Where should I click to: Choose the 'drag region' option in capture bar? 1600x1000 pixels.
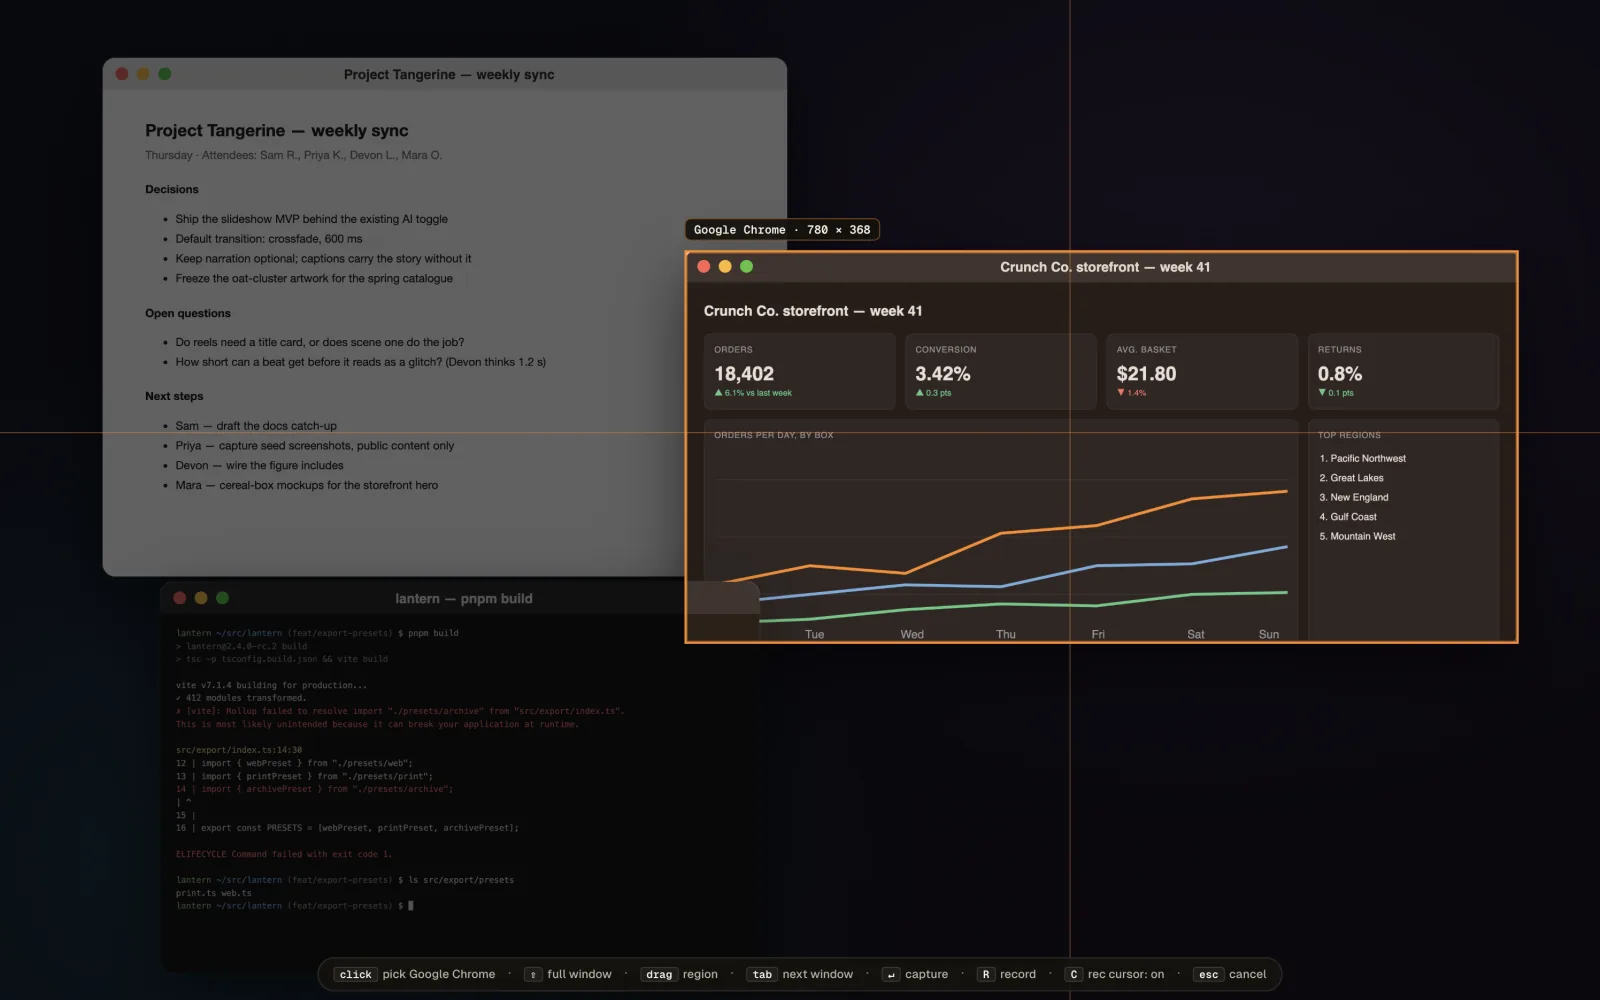pyautogui.click(x=680, y=974)
